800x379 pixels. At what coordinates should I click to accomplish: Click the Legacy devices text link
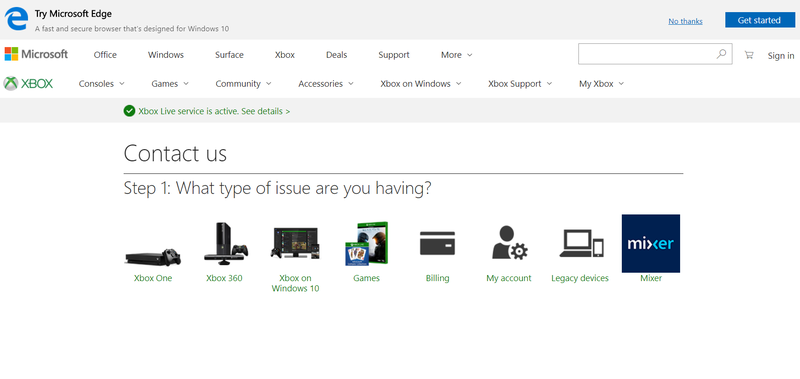(x=580, y=278)
